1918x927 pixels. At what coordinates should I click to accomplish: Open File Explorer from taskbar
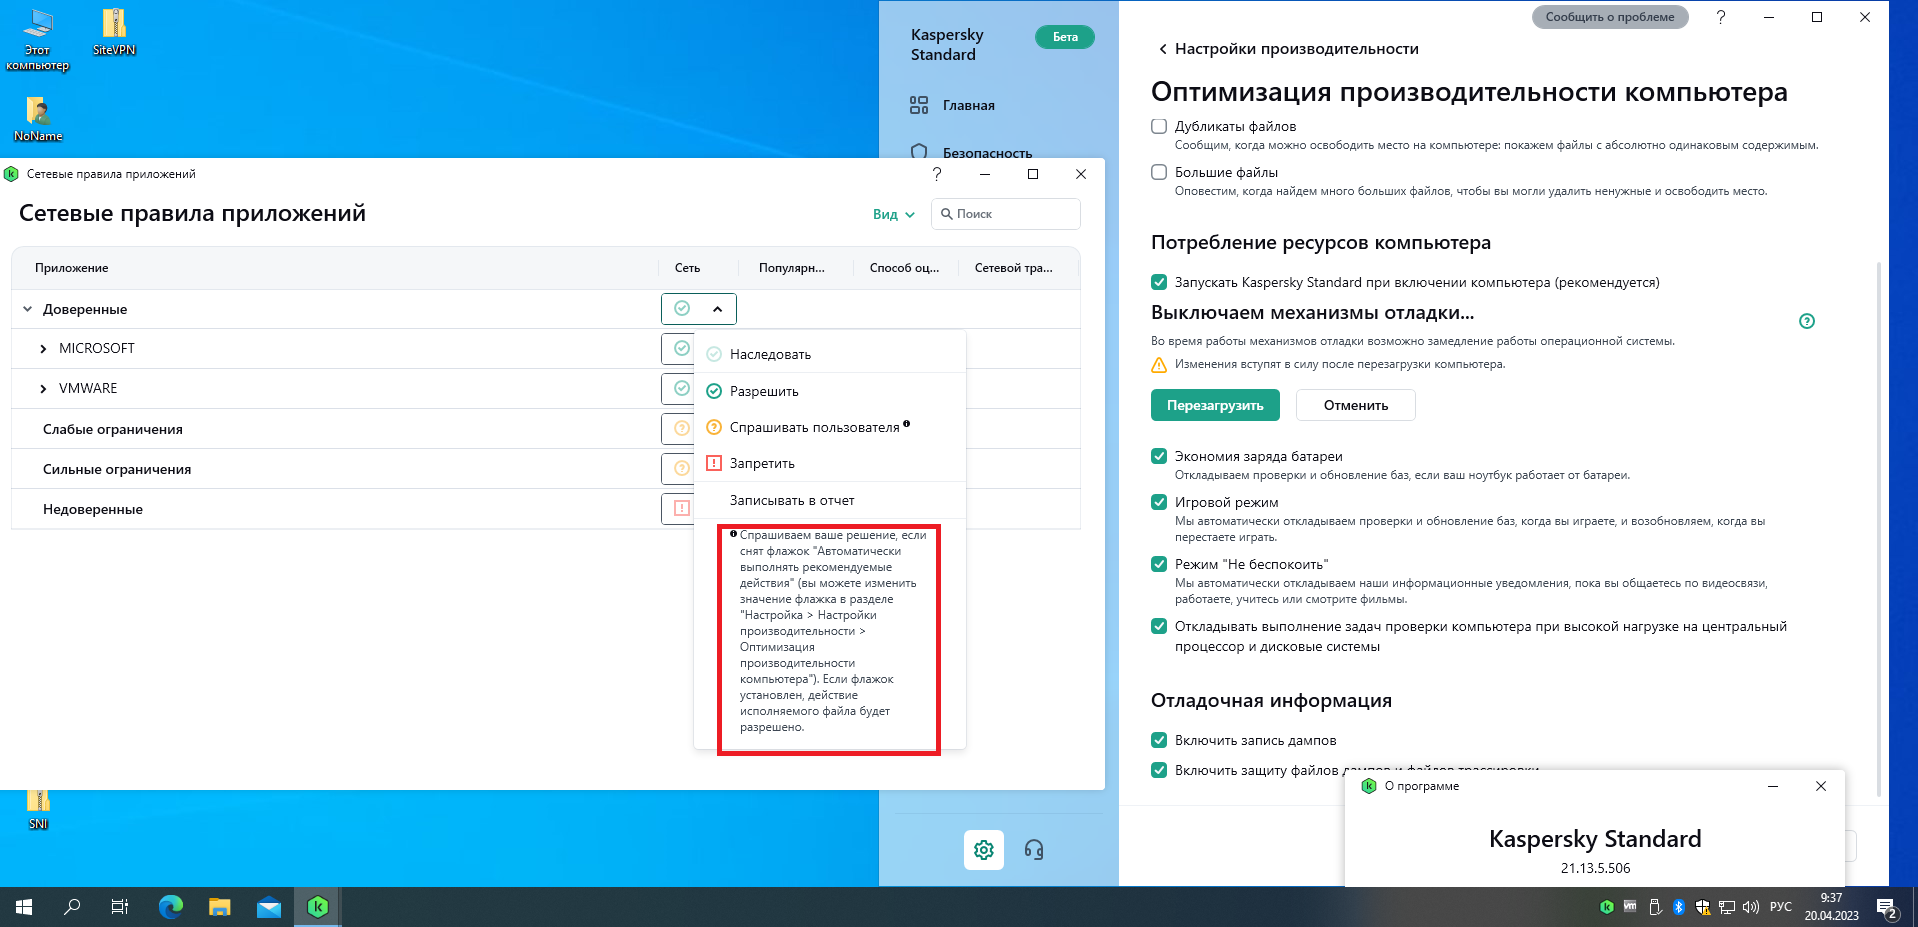pyautogui.click(x=220, y=907)
